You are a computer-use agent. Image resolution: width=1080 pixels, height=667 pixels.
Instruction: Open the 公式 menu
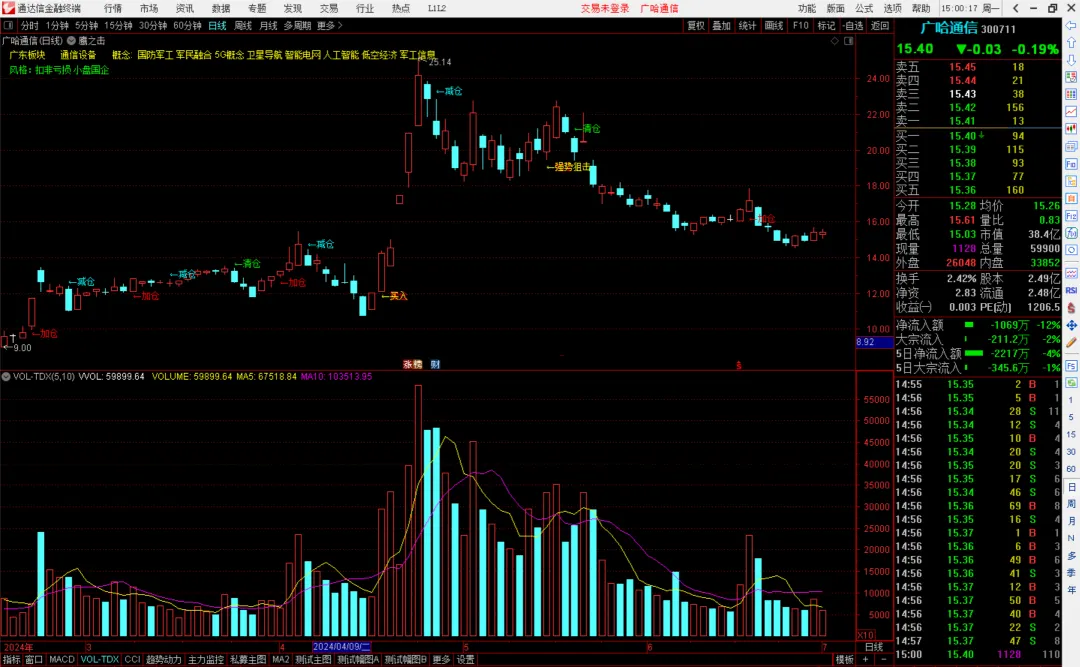(x=864, y=8)
